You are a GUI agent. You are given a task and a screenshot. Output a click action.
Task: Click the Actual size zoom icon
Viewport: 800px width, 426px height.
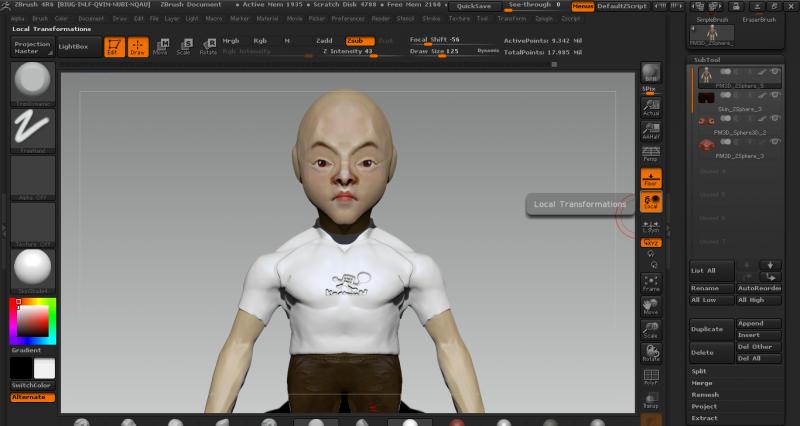click(x=651, y=108)
